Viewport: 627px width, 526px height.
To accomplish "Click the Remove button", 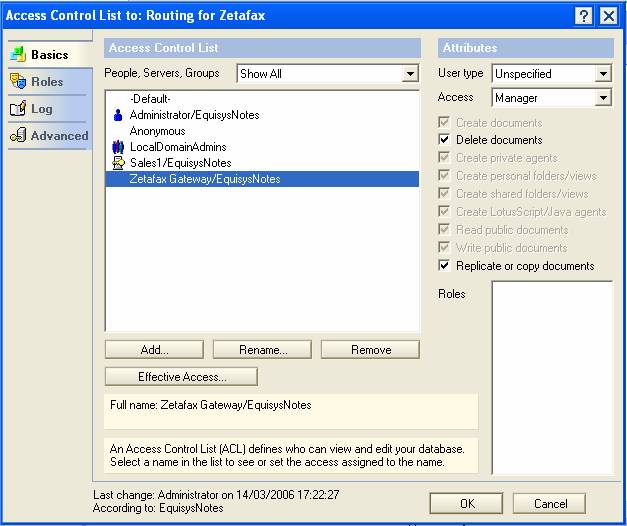I will coord(370,350).
